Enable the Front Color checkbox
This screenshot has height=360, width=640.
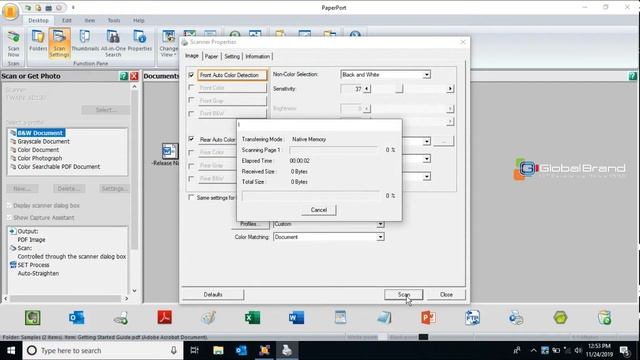click(191, 88)
